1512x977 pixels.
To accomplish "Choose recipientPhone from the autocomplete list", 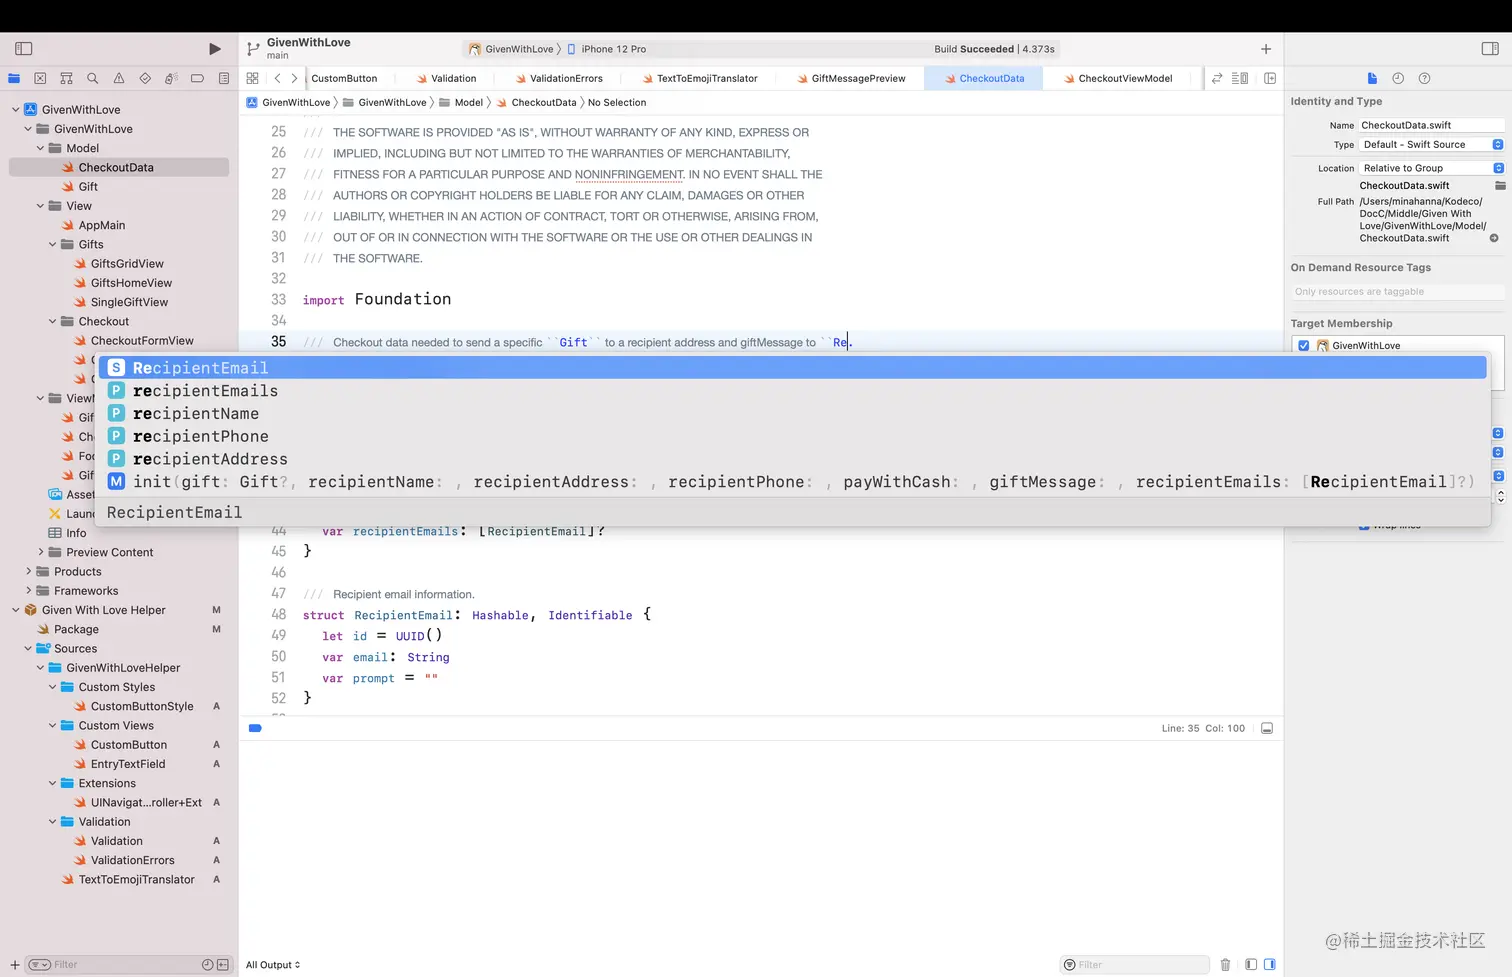I will 793,436.
